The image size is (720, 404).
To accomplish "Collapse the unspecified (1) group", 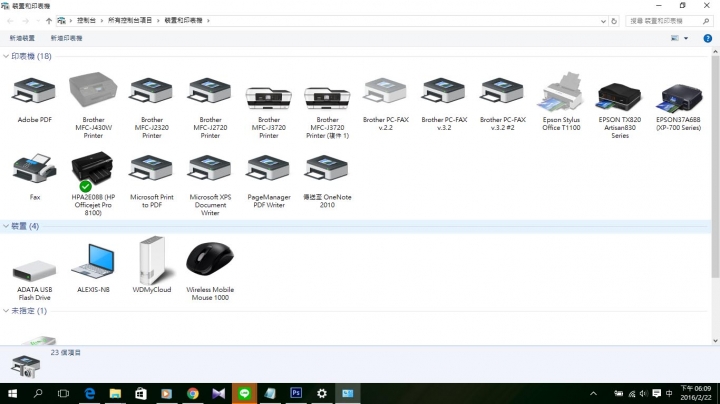I will point(6,311).
